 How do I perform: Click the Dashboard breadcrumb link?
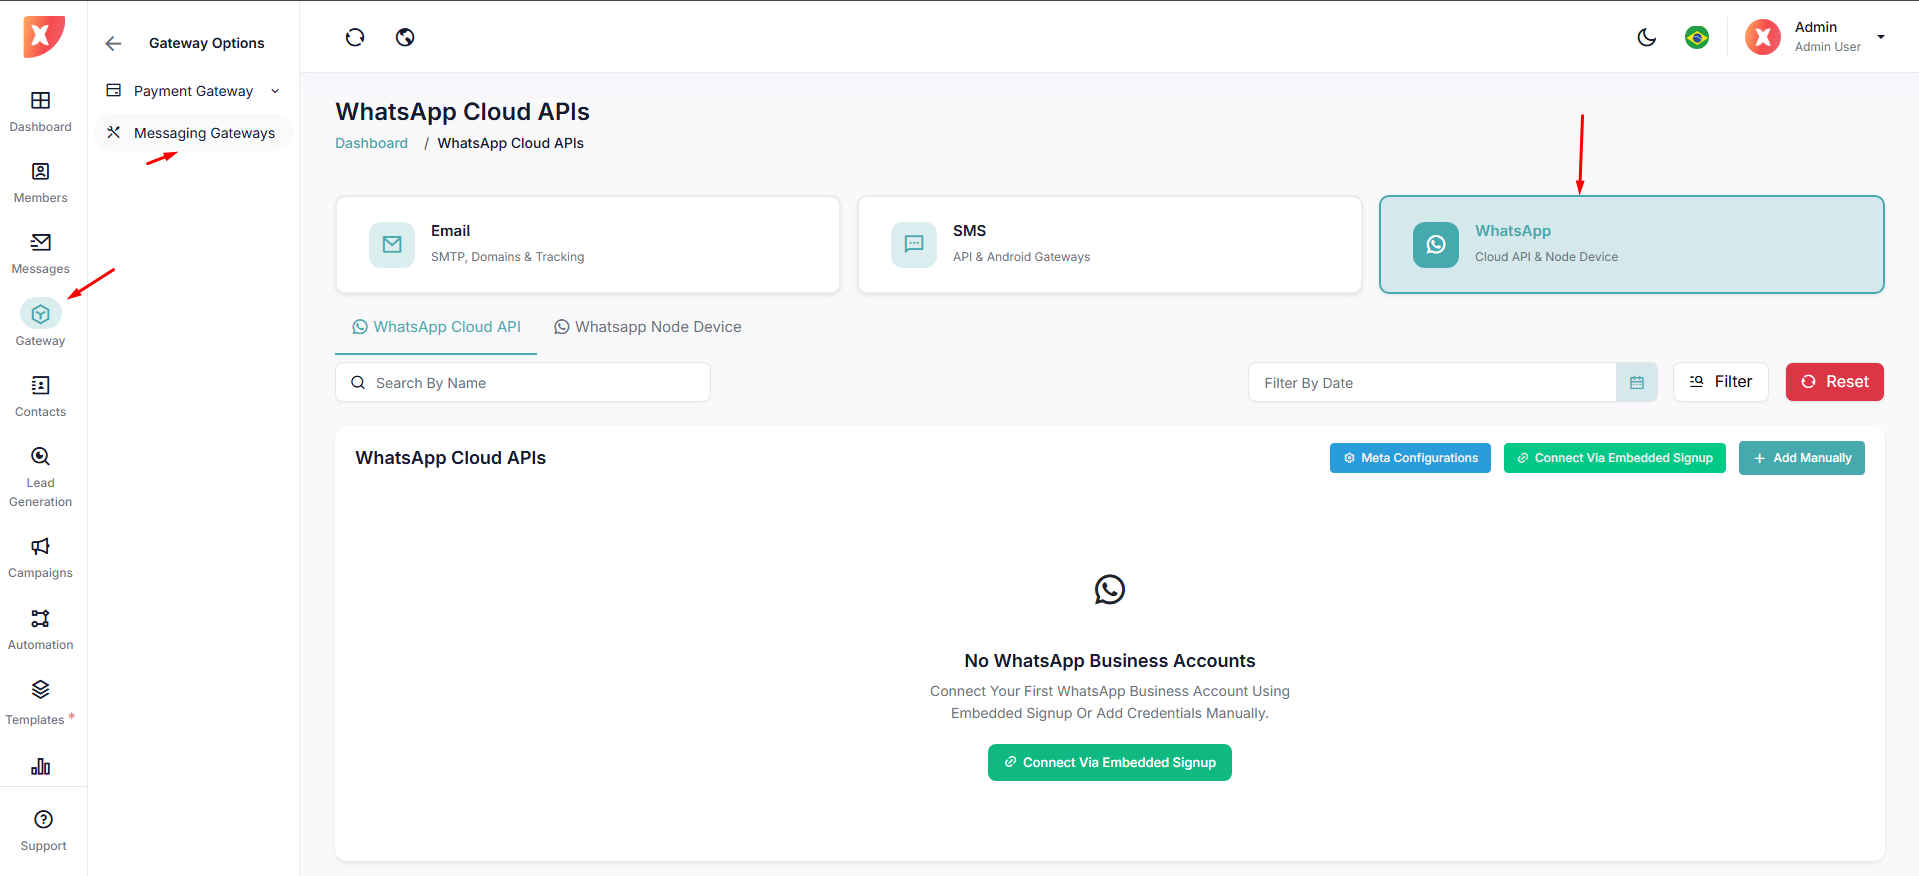[371, 143]
